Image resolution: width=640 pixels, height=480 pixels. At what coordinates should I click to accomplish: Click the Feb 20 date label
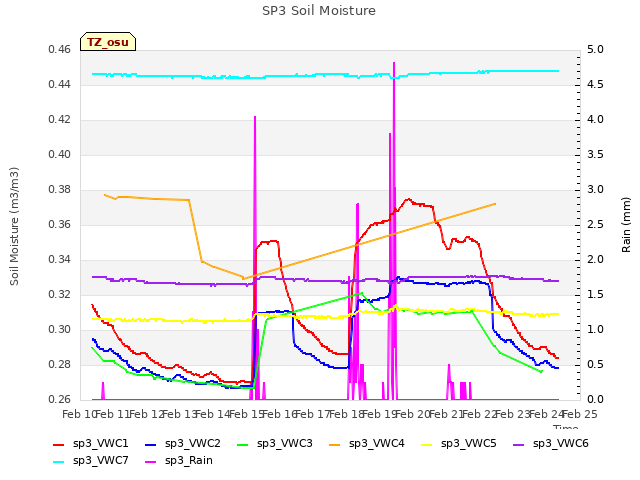413,415
